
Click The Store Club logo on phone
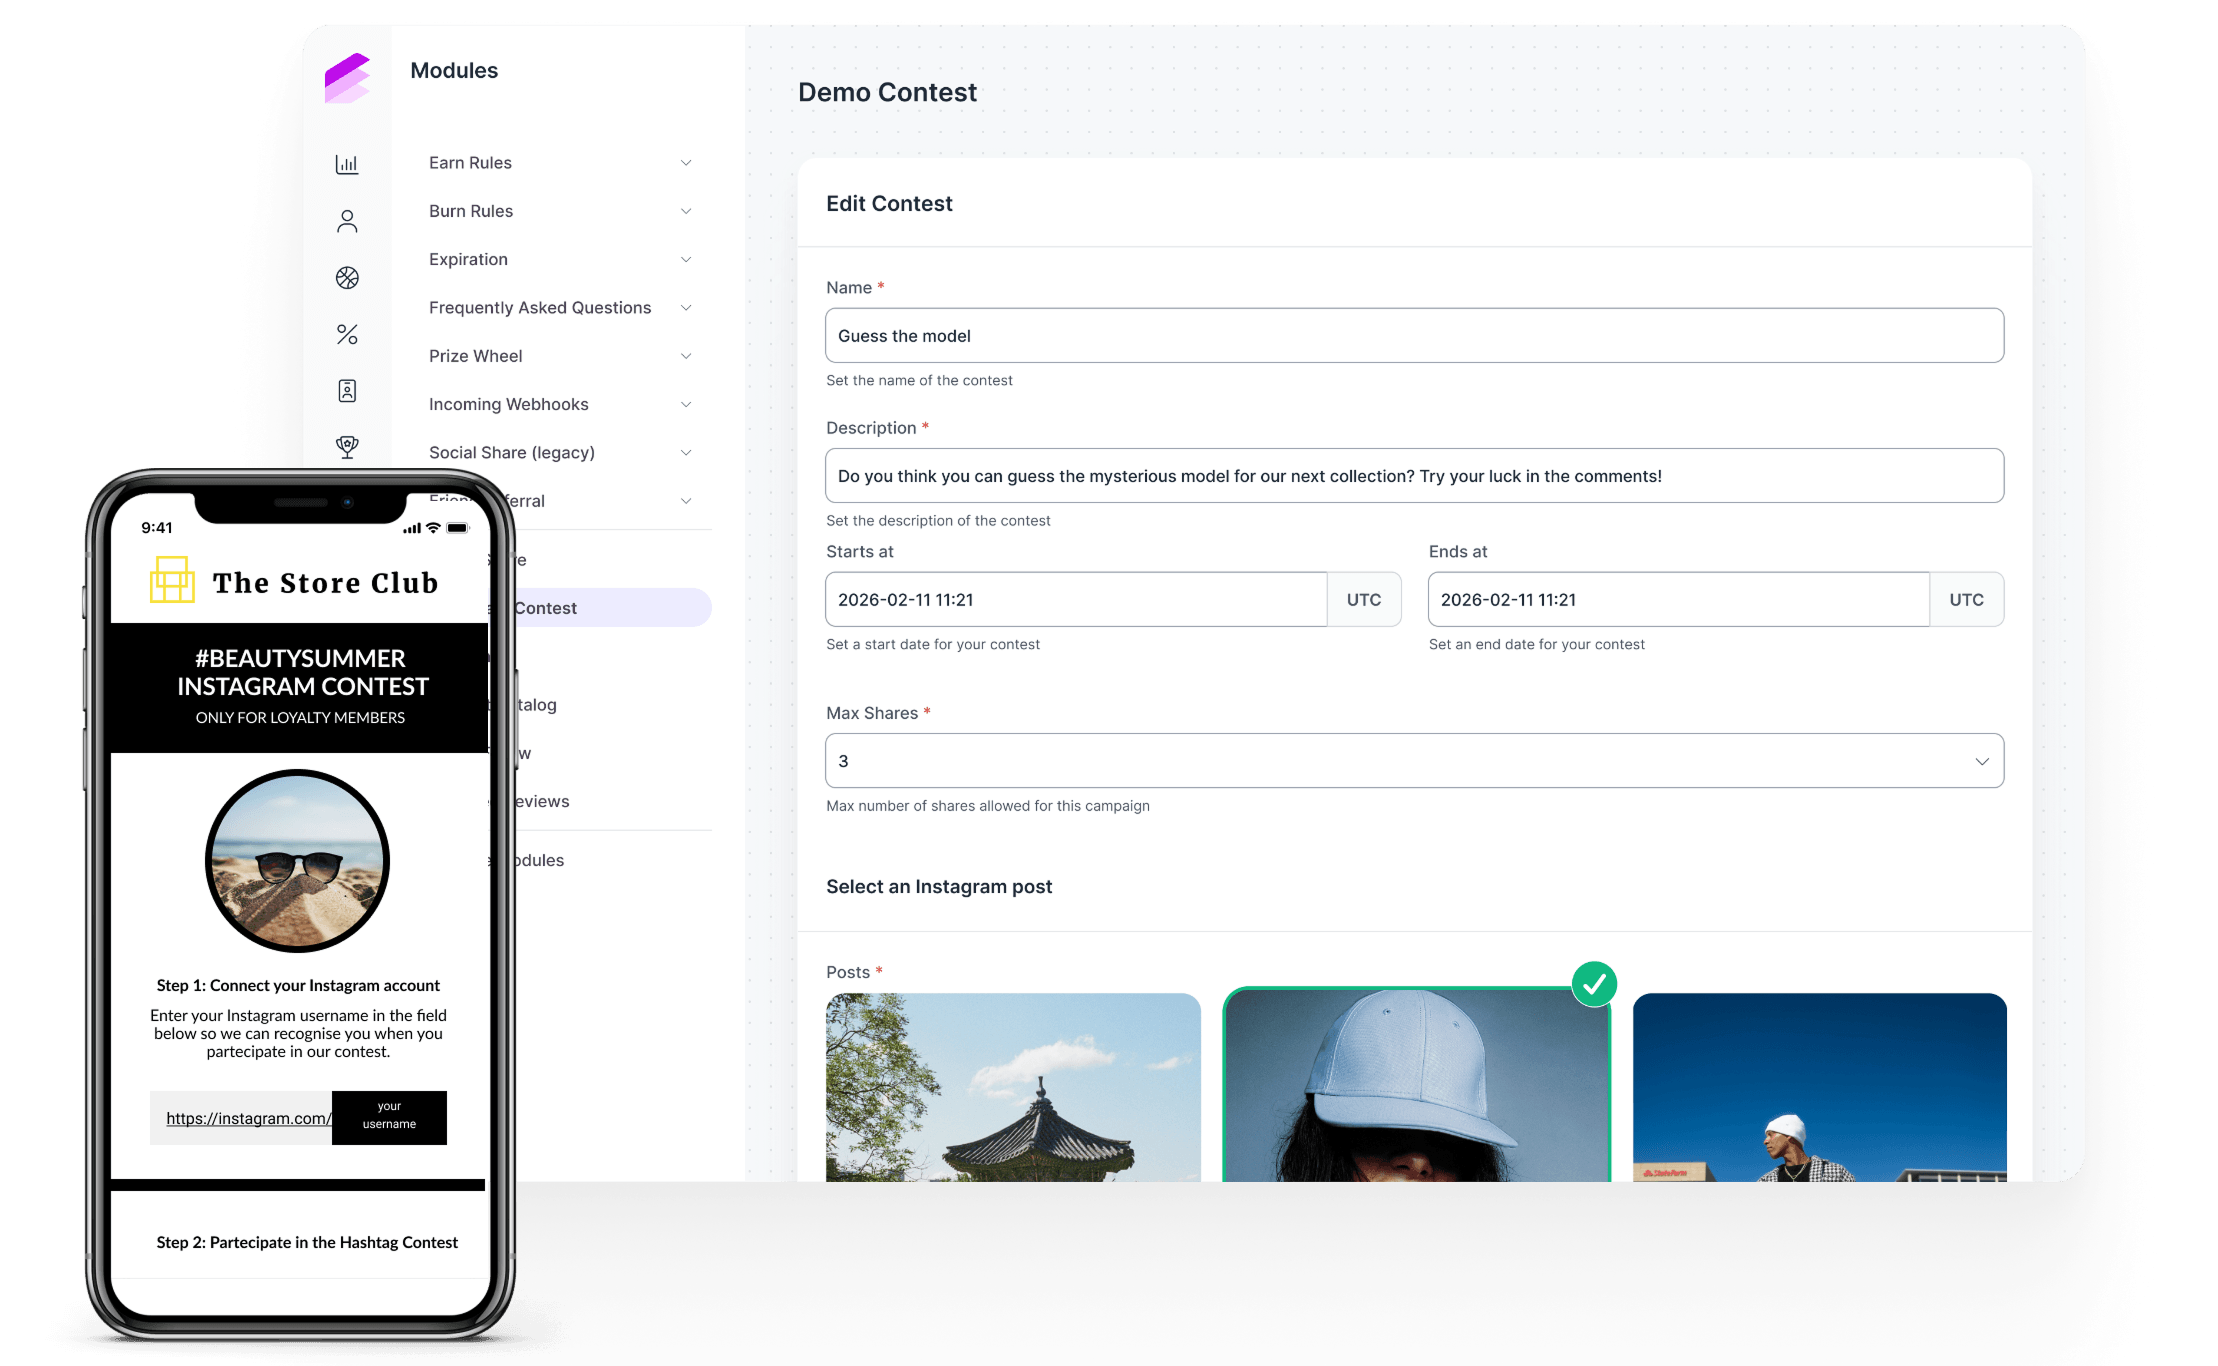pos(295,581)
